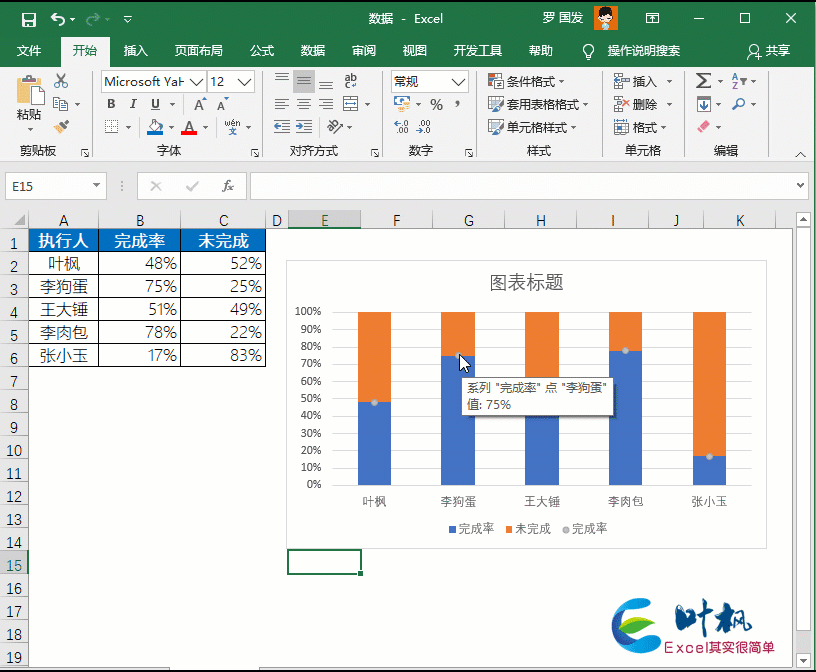The height and width of the screenshot is (672, 816).
Task: Toggle Italic formatting
Action: click(x=132, y=104)
